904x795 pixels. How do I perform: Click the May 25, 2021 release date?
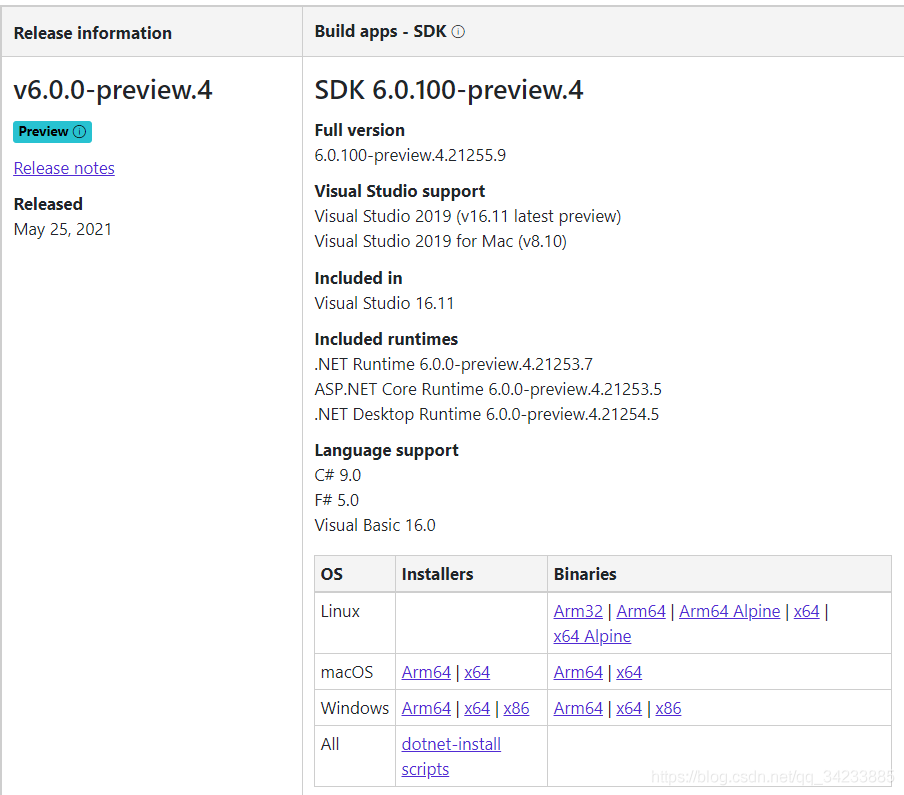click(63, 229)
